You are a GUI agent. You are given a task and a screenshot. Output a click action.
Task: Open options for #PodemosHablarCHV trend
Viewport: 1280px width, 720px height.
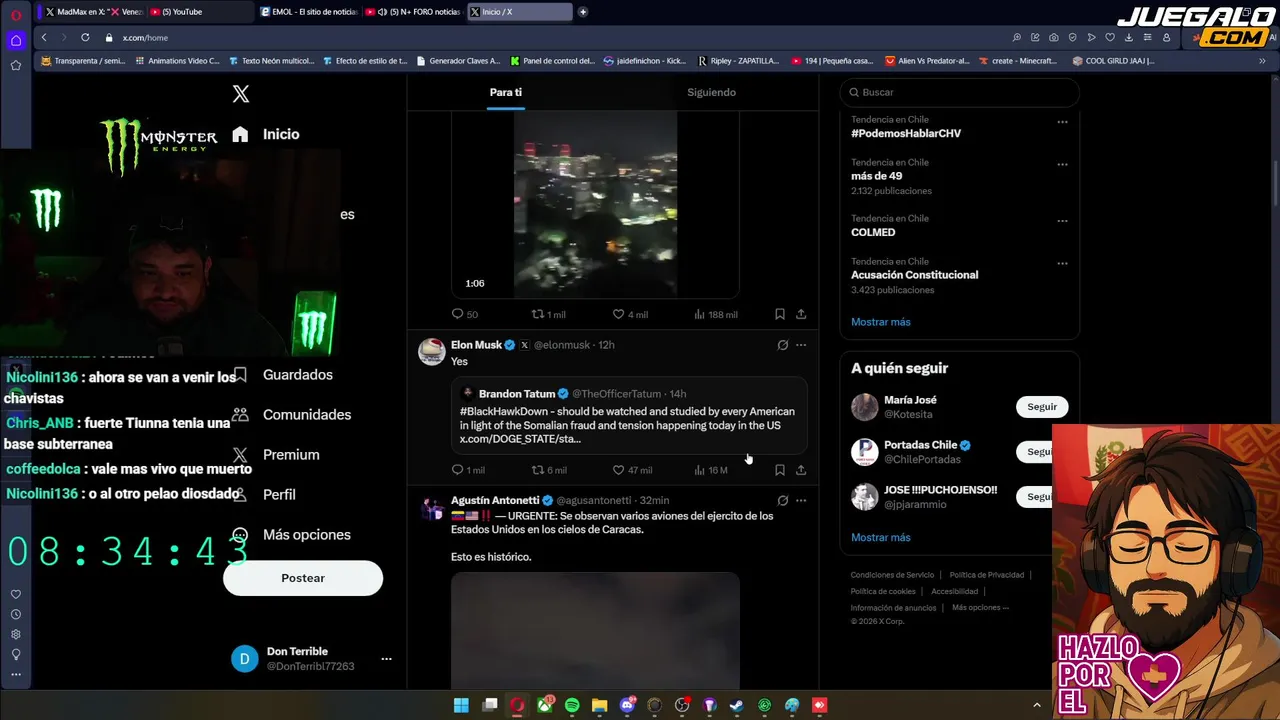tap(1062, 122)
